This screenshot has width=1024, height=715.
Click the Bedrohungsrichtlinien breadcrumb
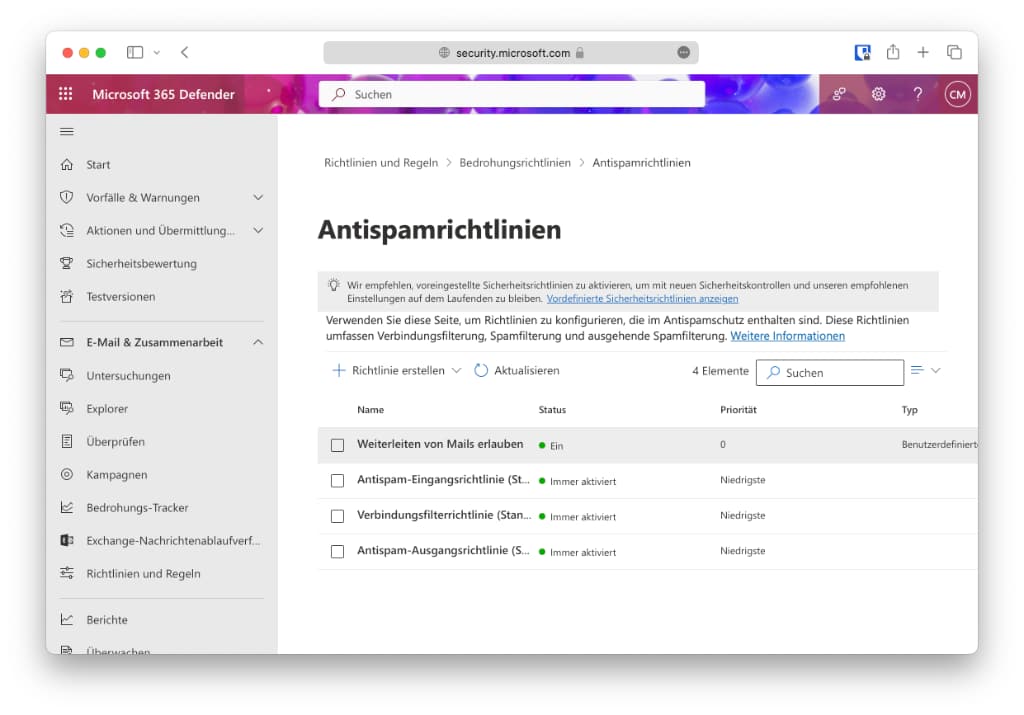click(x=515, y=163)
